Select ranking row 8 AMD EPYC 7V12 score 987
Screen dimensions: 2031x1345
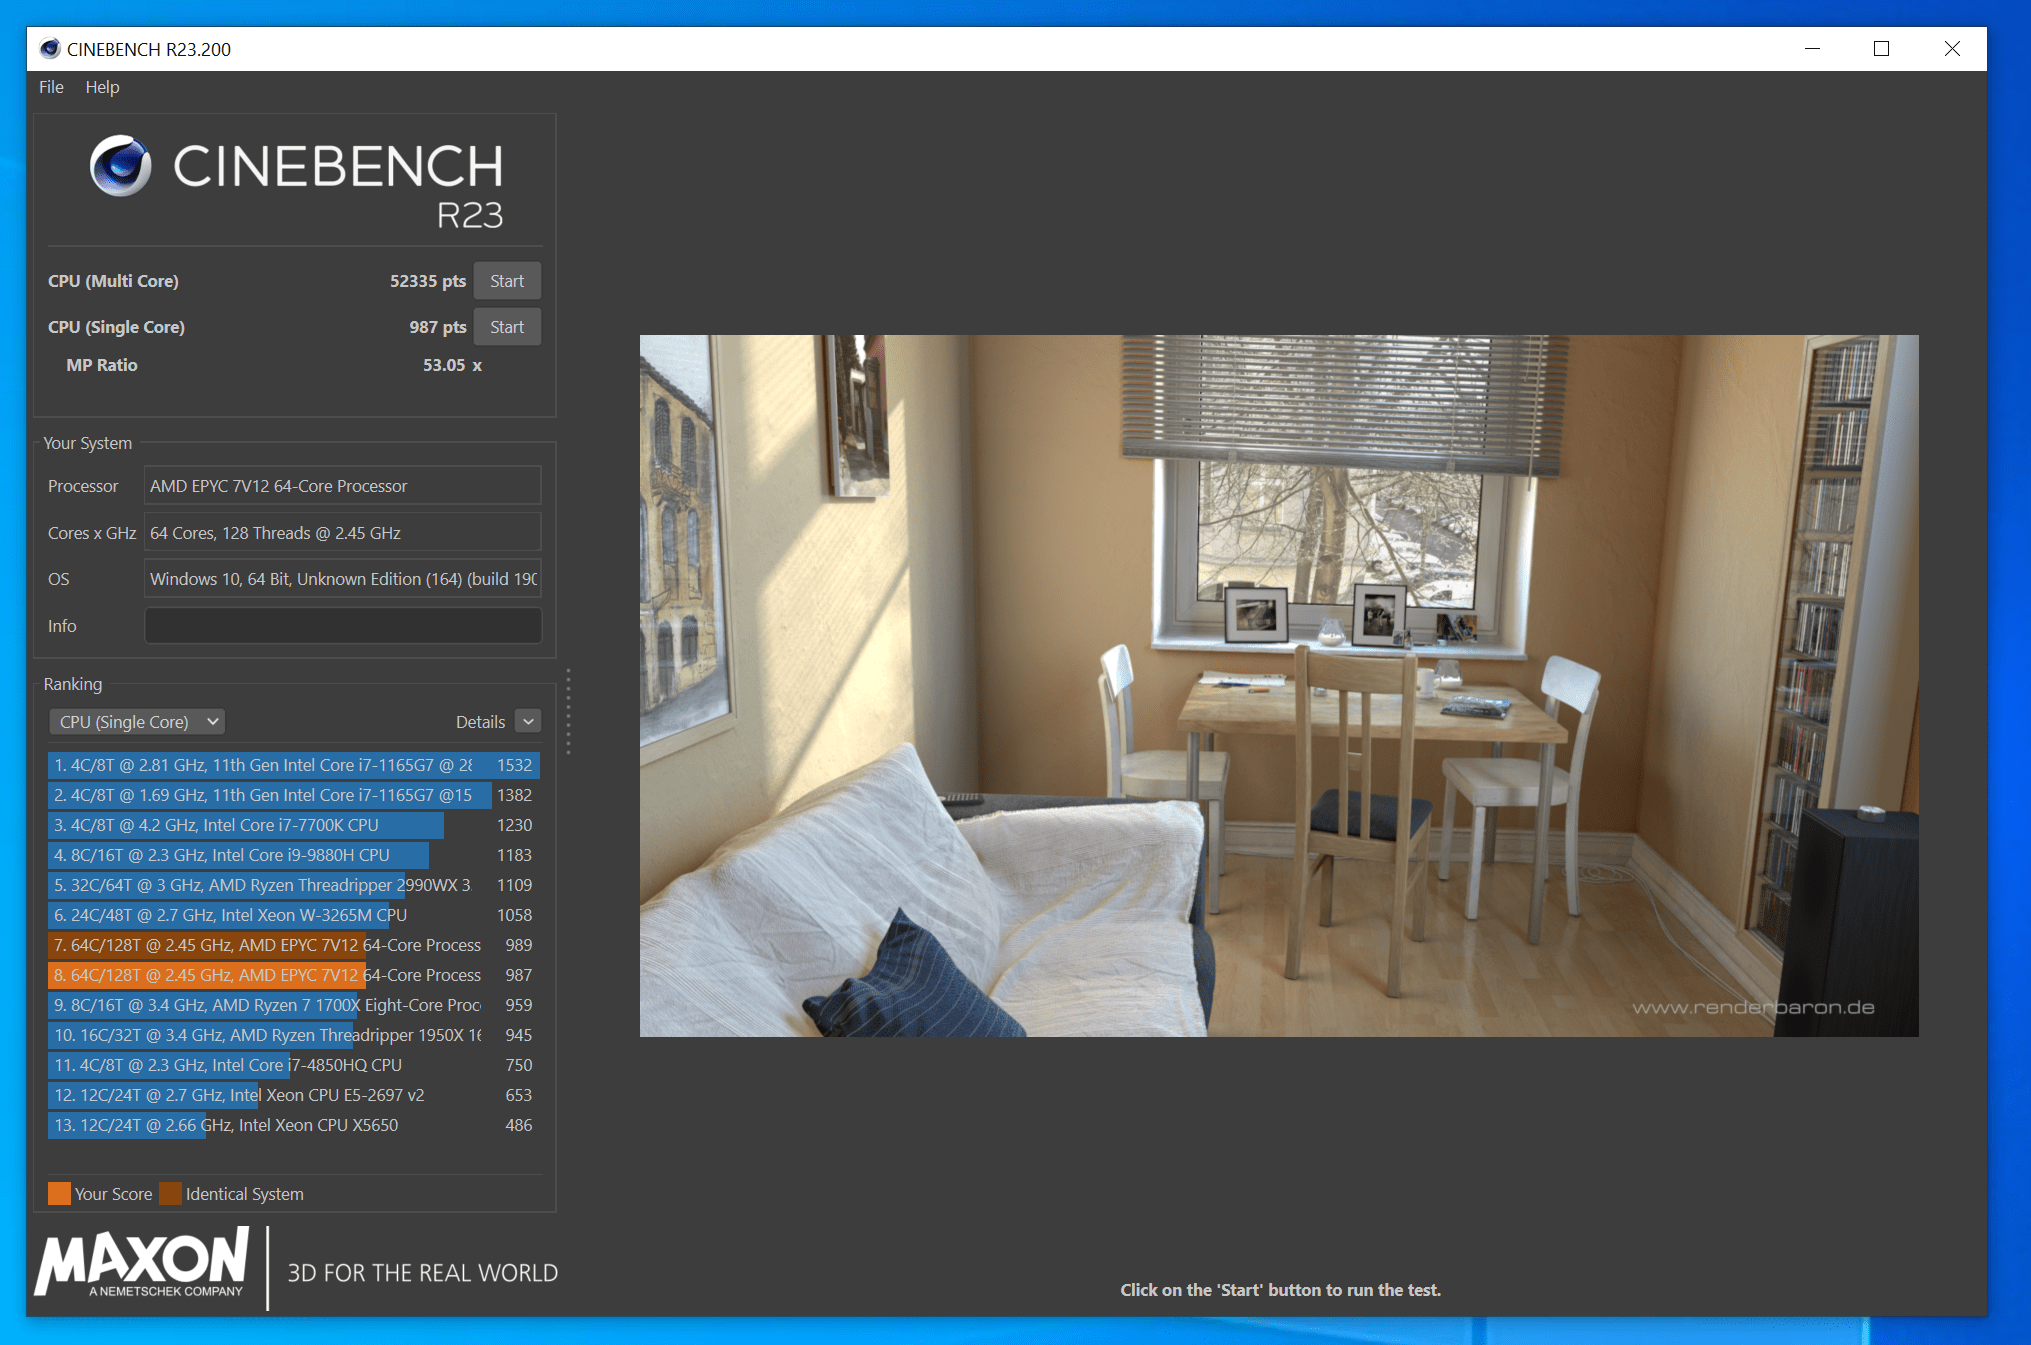click(x=294, y=975)
